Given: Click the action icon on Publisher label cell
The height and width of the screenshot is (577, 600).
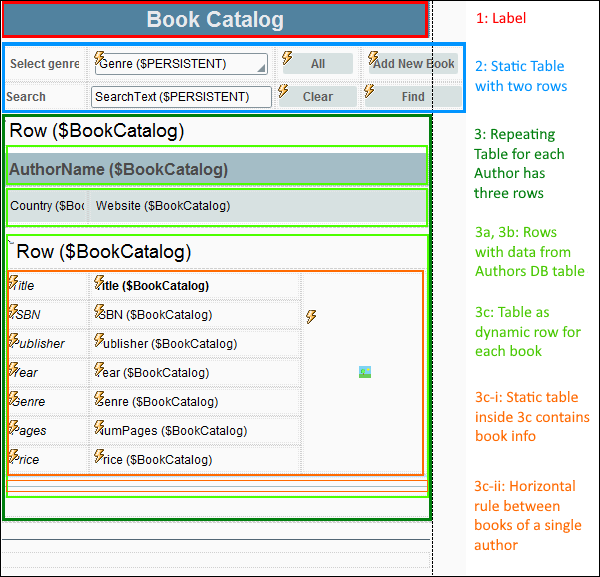Looking at the screenshot, I should (14, 341).
